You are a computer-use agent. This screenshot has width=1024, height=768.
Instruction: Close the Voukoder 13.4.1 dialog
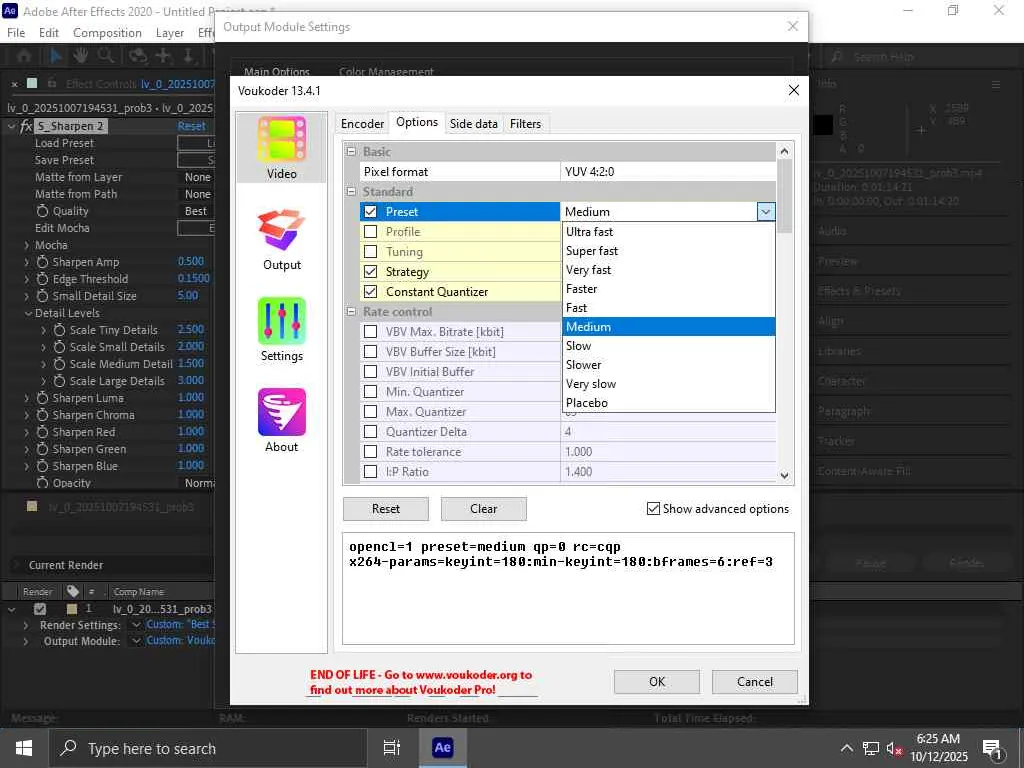(x=793, y=90)
